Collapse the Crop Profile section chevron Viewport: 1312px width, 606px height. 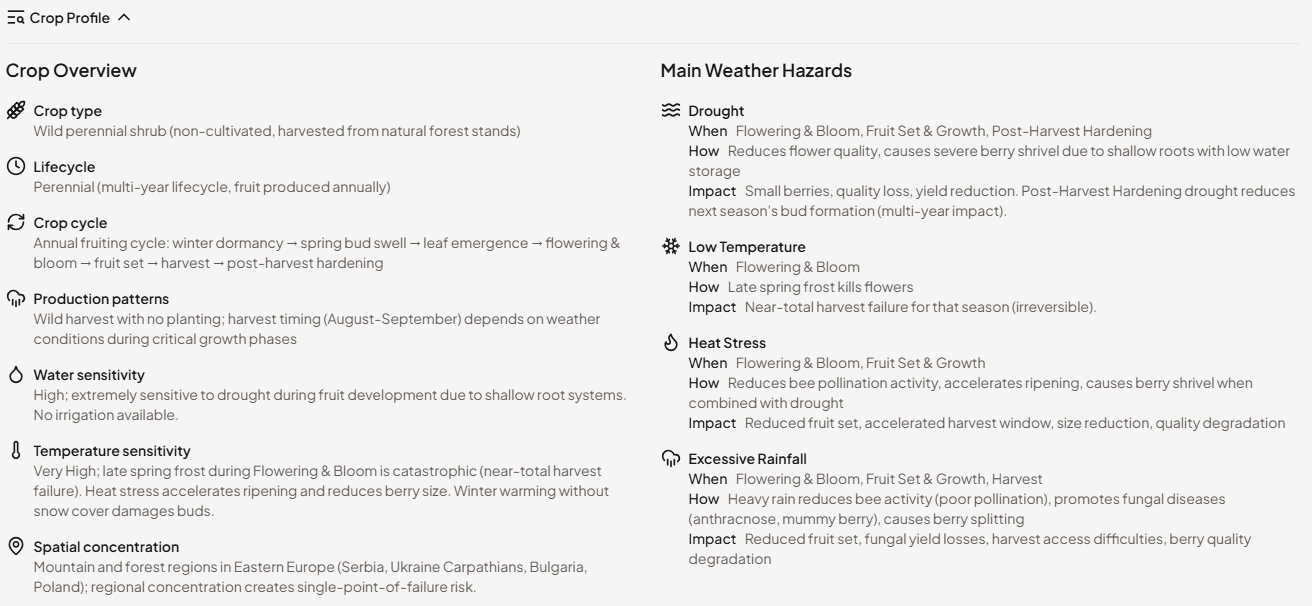(124, 18)
